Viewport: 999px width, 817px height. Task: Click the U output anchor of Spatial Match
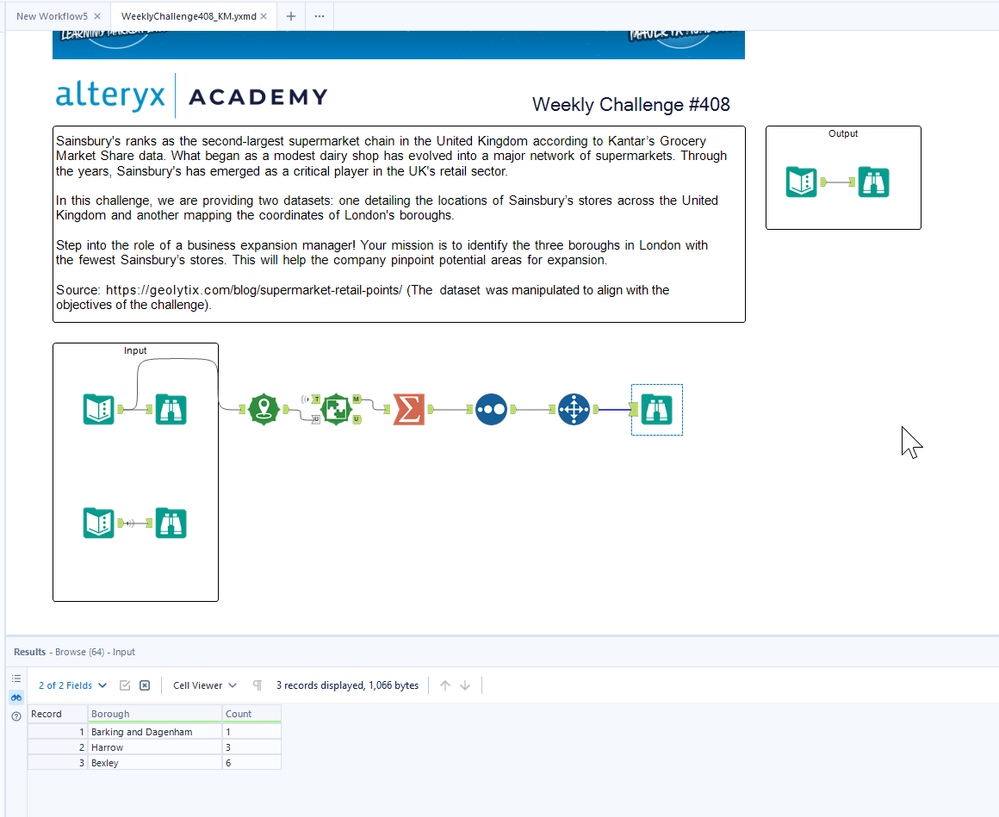(x=357, y=419)
